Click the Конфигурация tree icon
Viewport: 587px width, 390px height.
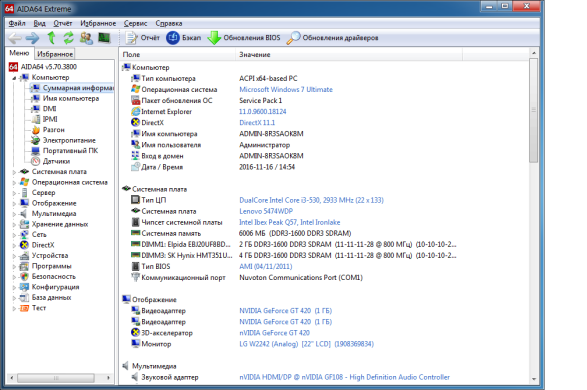click(24, 287)
